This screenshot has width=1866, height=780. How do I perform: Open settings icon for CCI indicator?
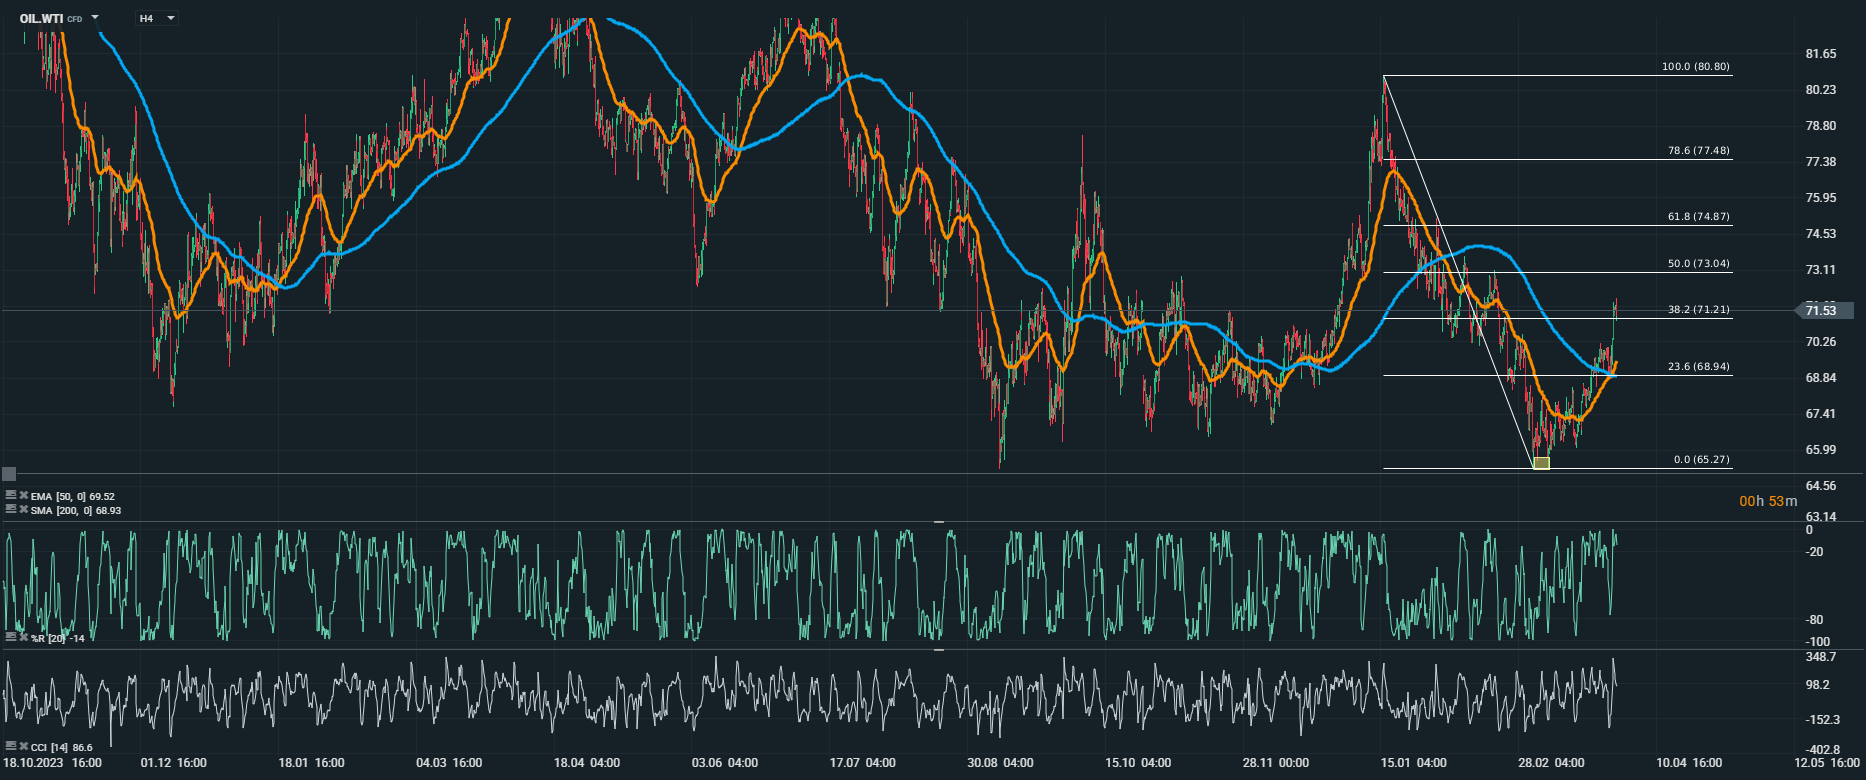11,746
